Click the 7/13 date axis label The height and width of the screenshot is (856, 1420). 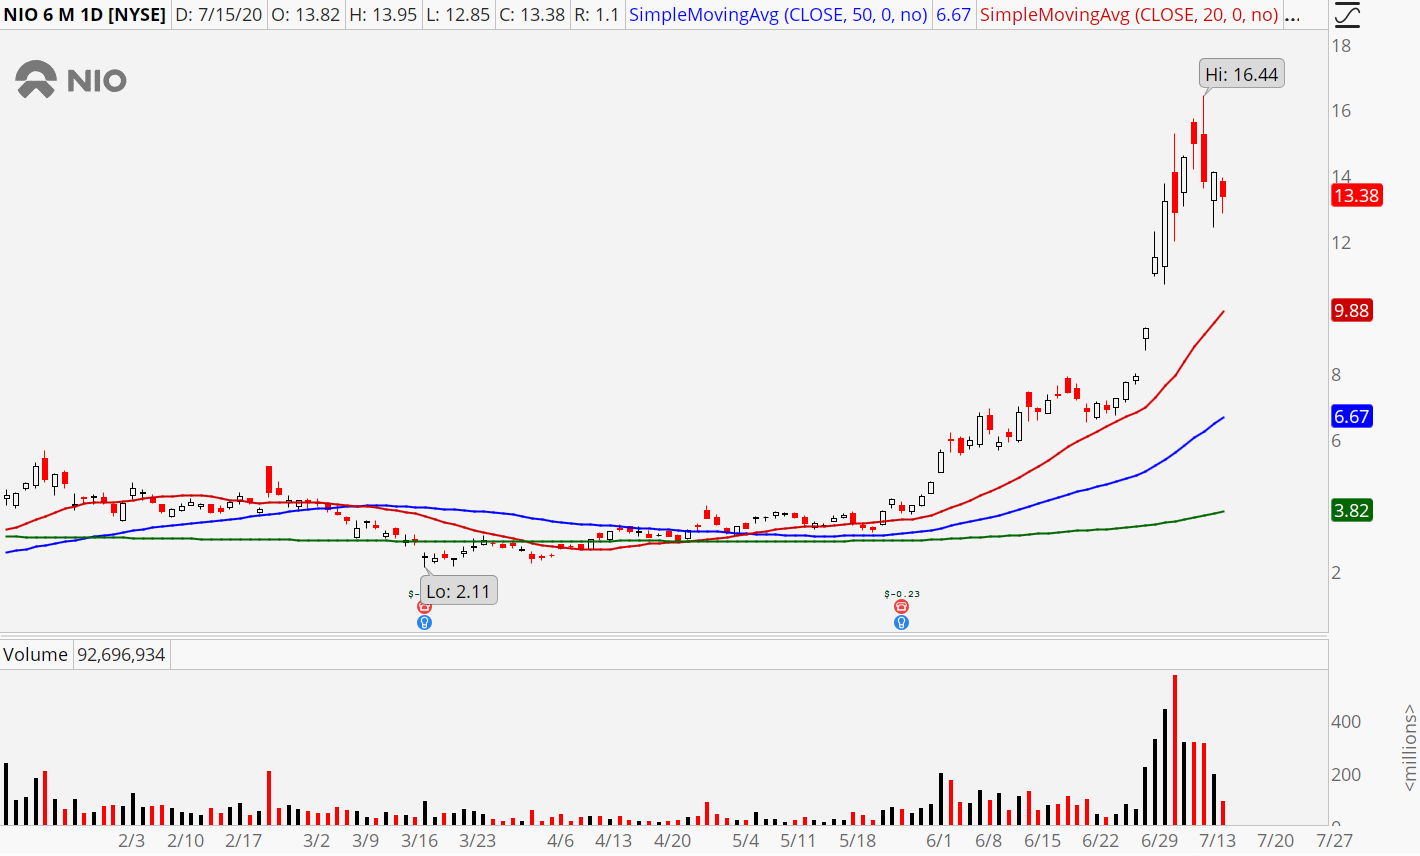(1217, 841)
